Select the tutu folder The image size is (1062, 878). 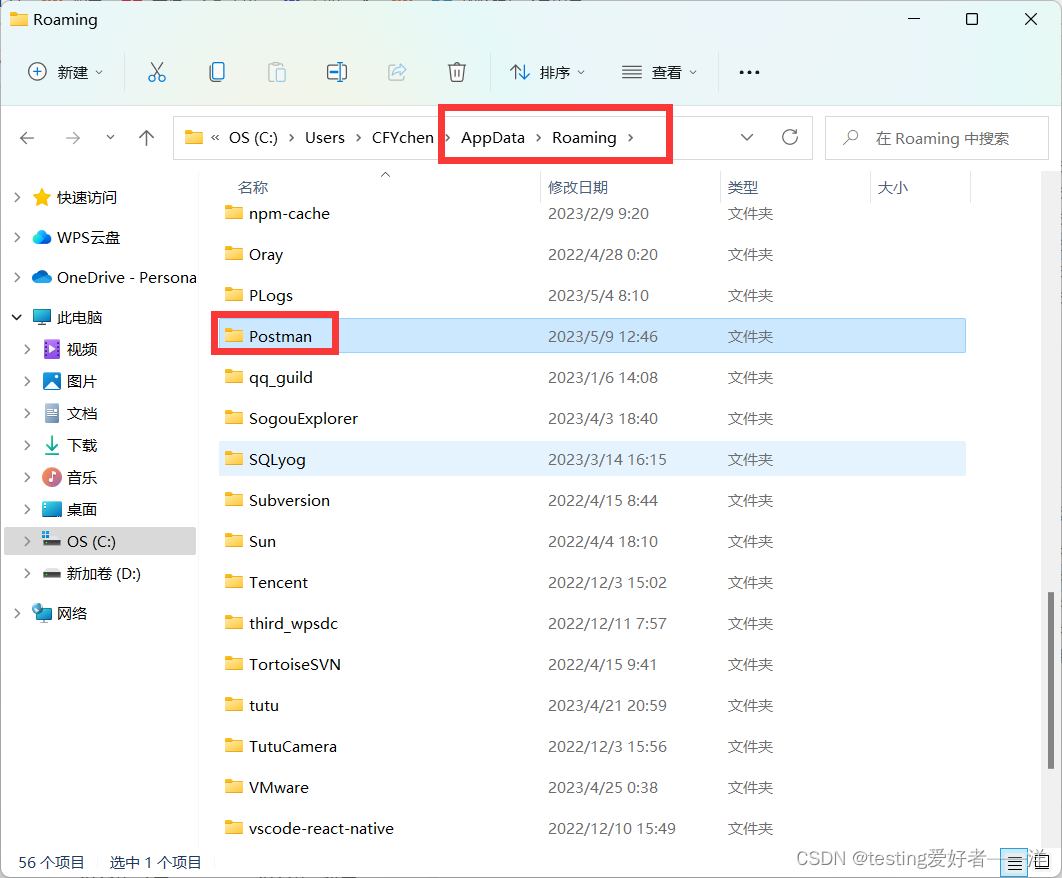(x=592, y=705)
